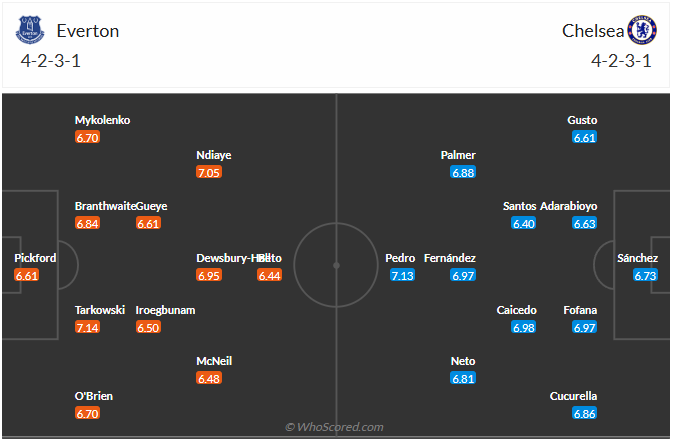
Task: Select Sánchez's 6.73 rating badge
Action: tap(645, 275)
